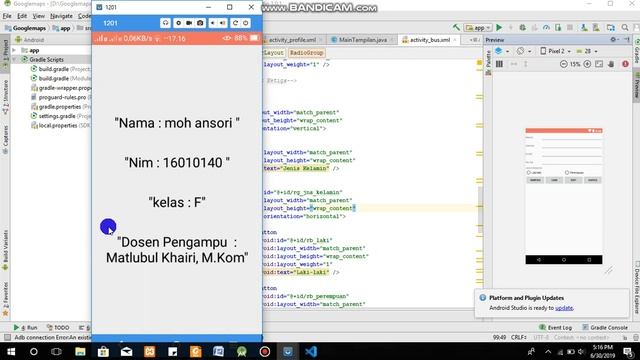Click the Windows Start button
This screenshot has width=640, height=360.
click(x=11, y=351)
